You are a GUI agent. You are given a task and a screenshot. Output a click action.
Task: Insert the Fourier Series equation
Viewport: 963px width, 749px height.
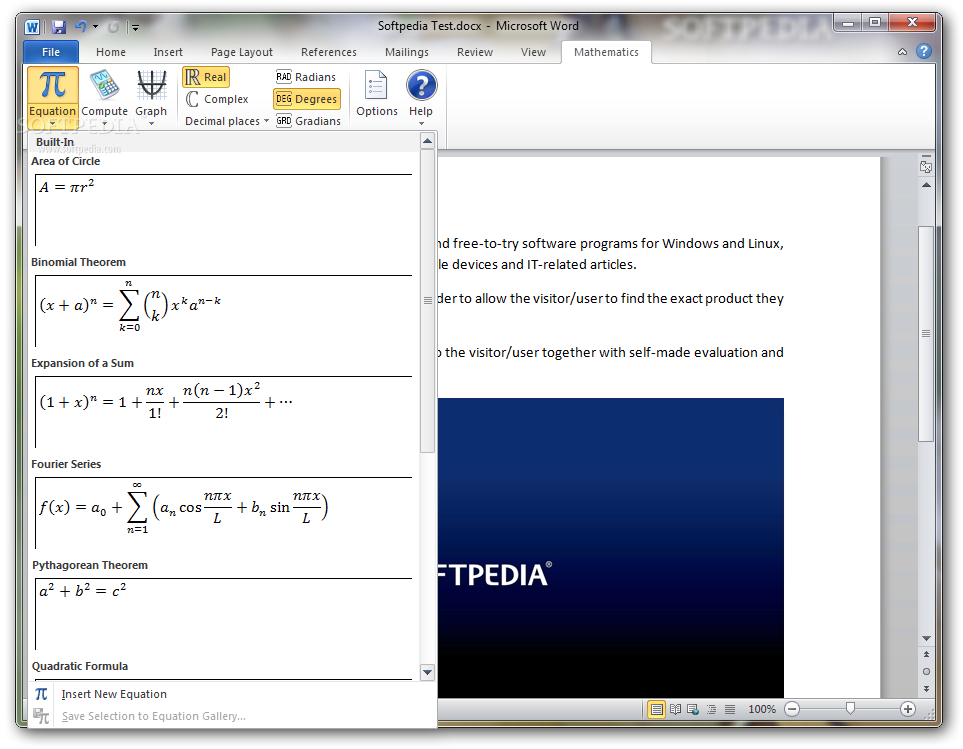coord(223,513)
